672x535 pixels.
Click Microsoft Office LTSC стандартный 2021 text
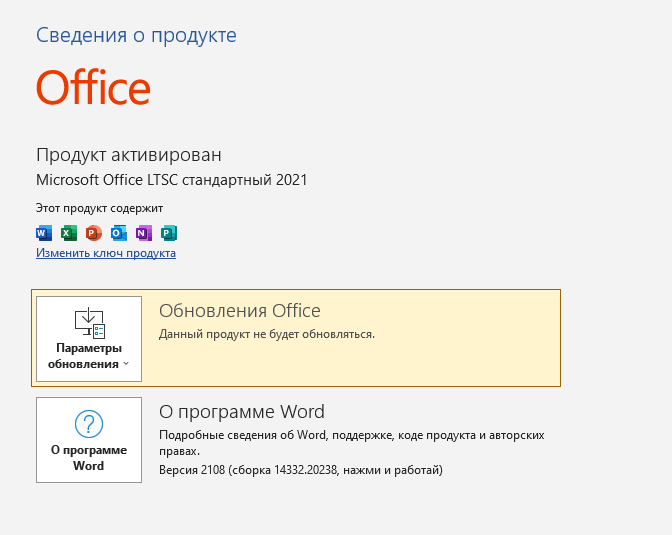tap(171, 180)
